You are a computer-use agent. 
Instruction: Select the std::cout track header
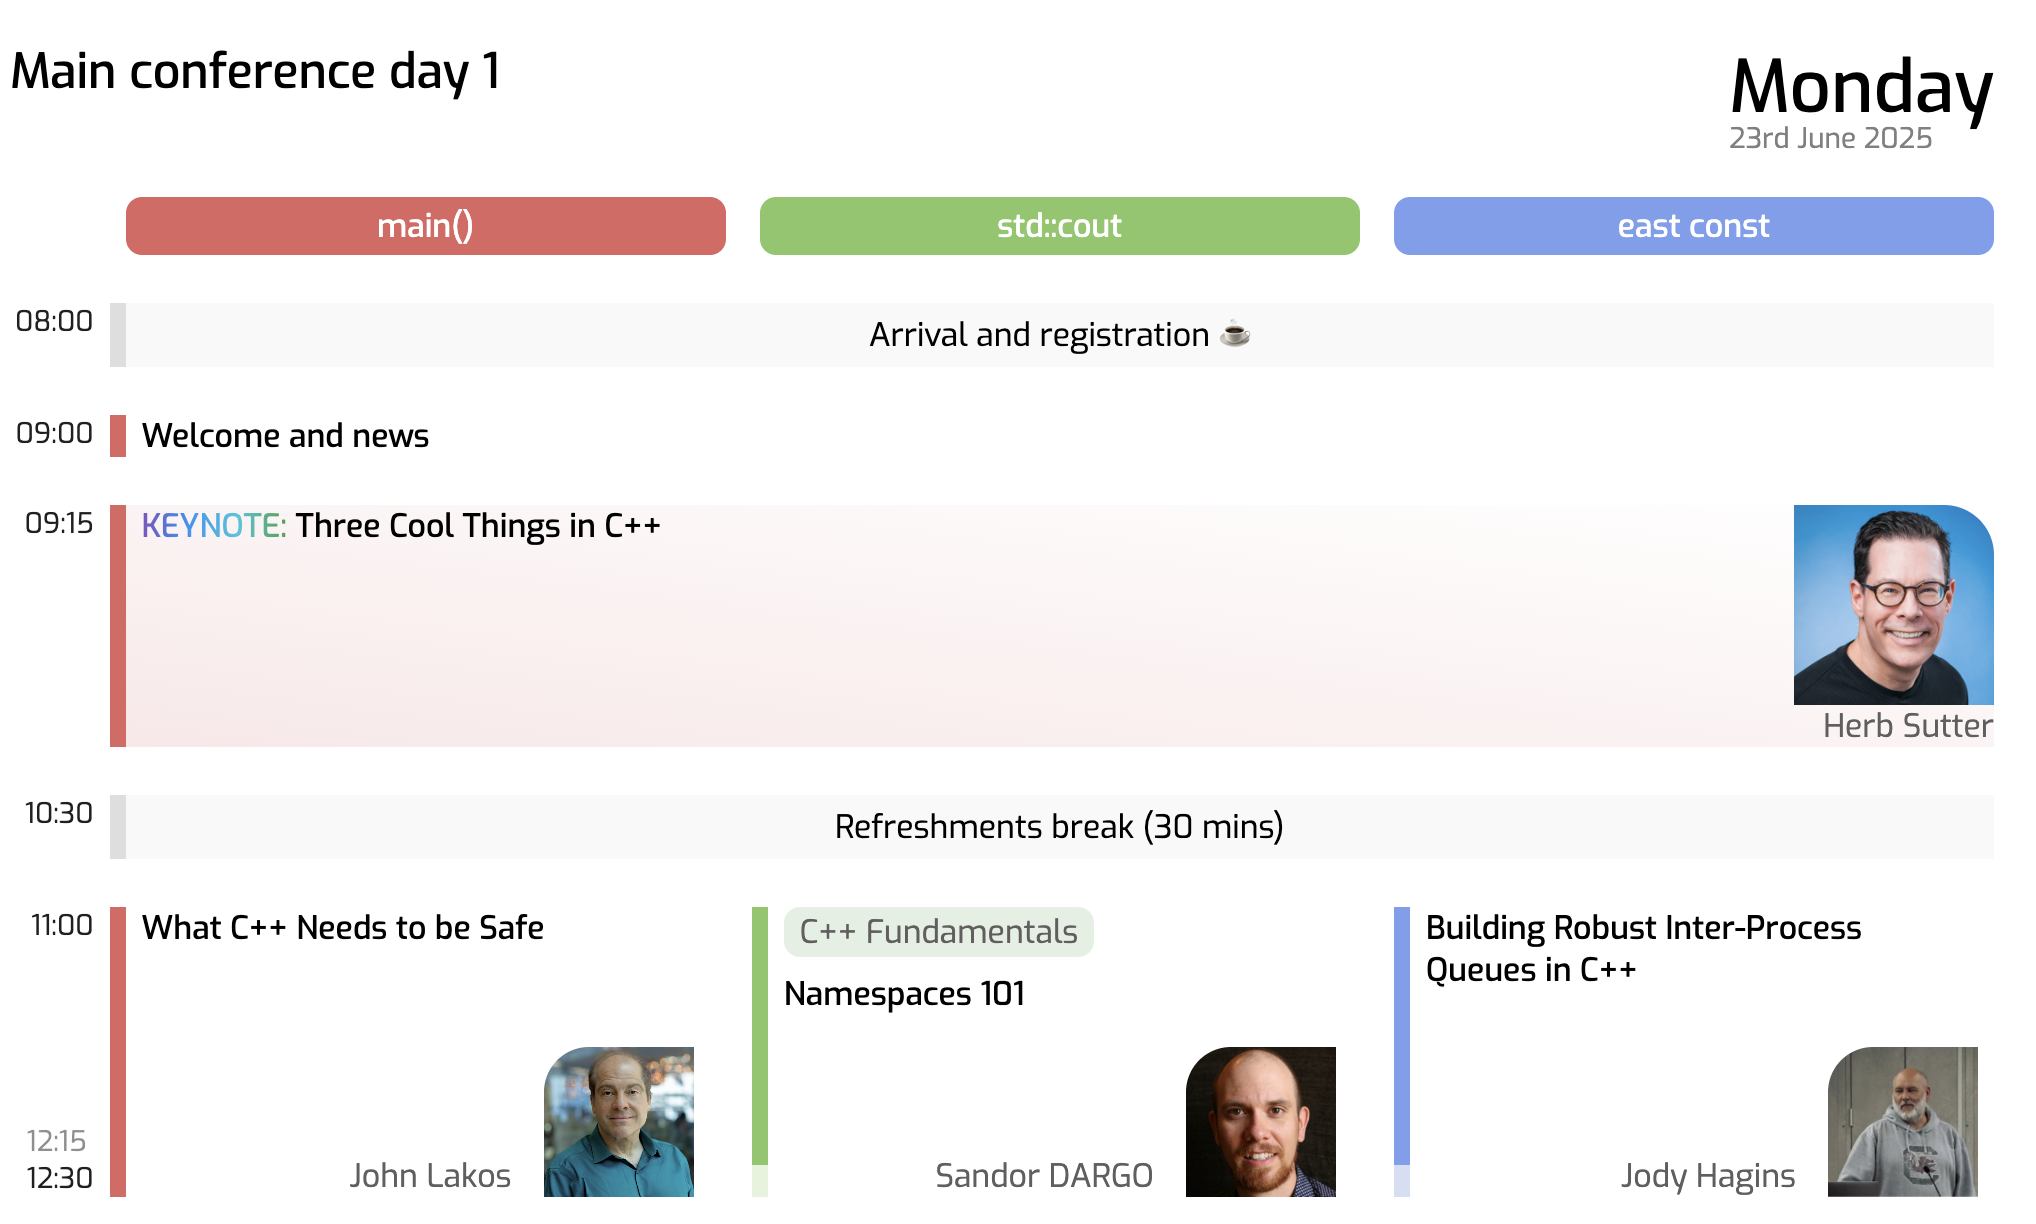pos(1059,226)
